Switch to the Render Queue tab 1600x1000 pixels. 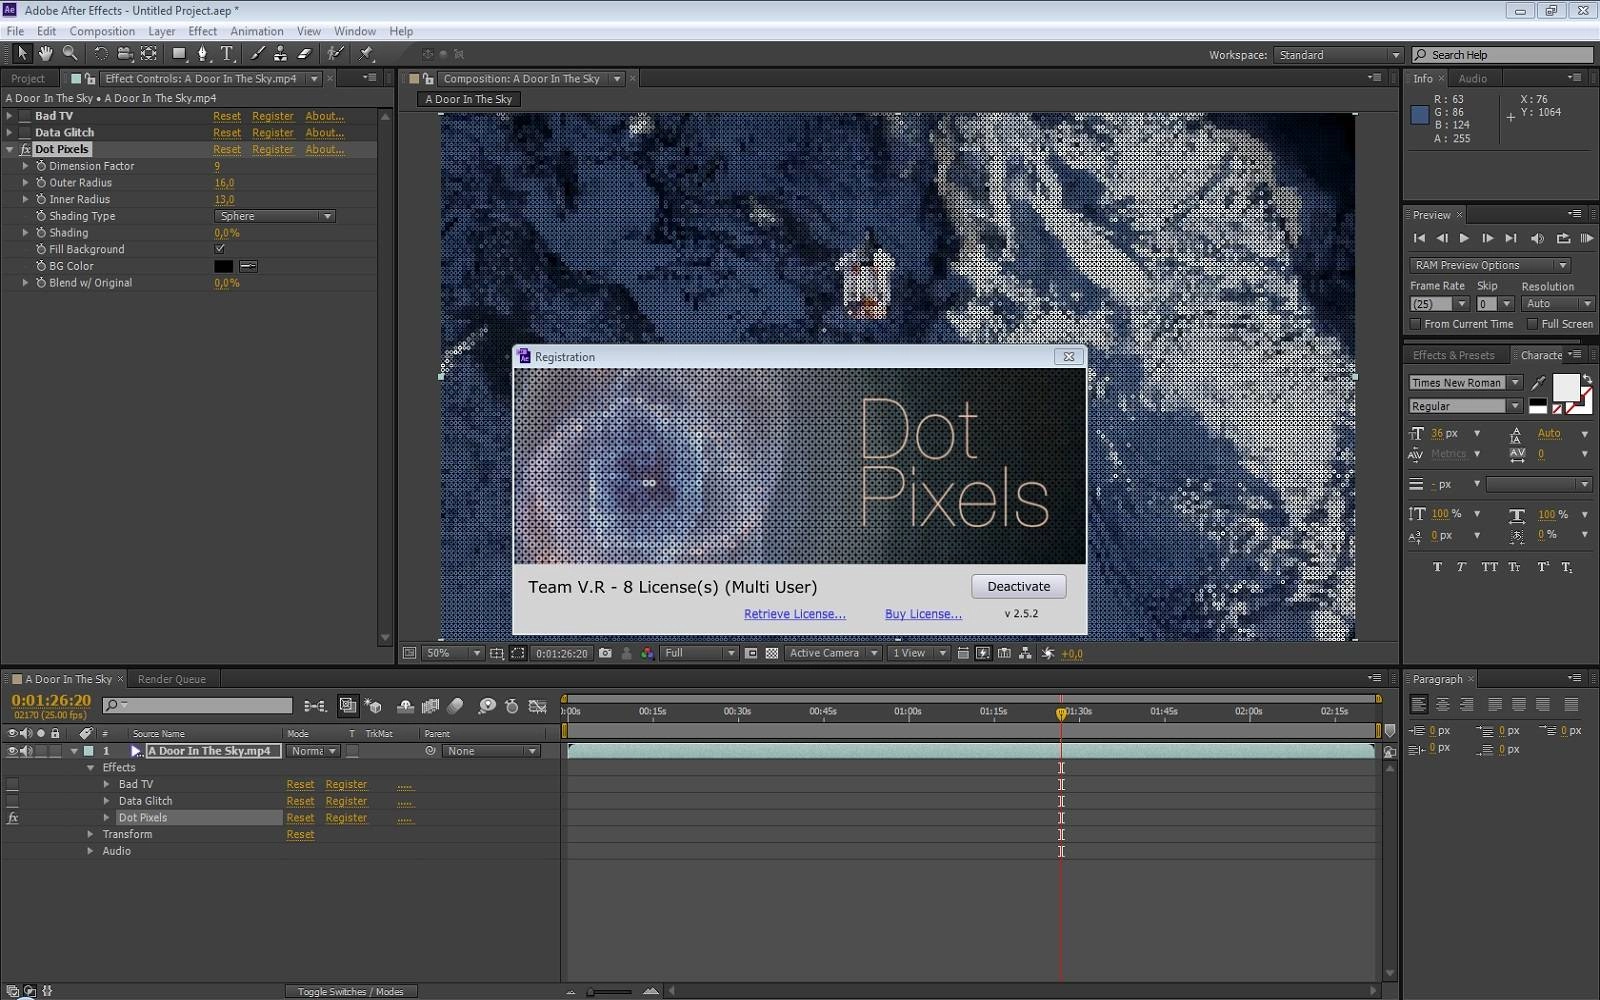tap(171, 679)
